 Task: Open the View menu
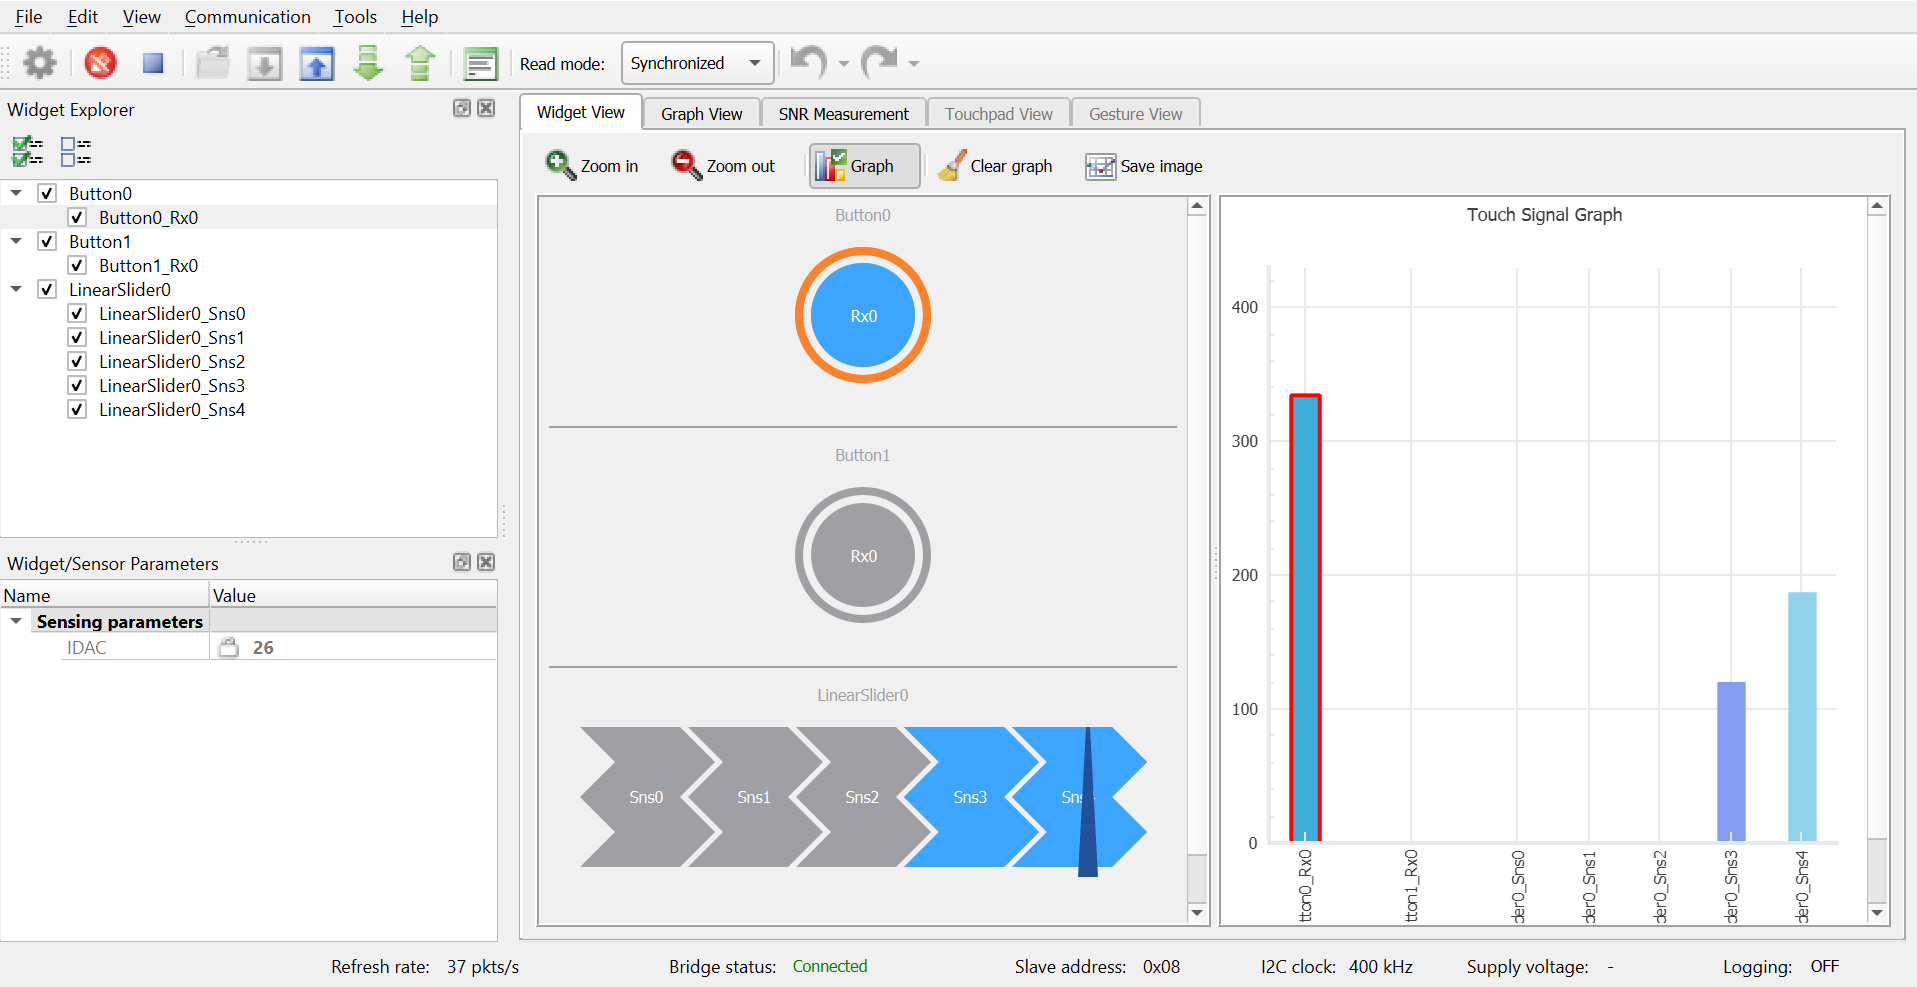(141, 17)
